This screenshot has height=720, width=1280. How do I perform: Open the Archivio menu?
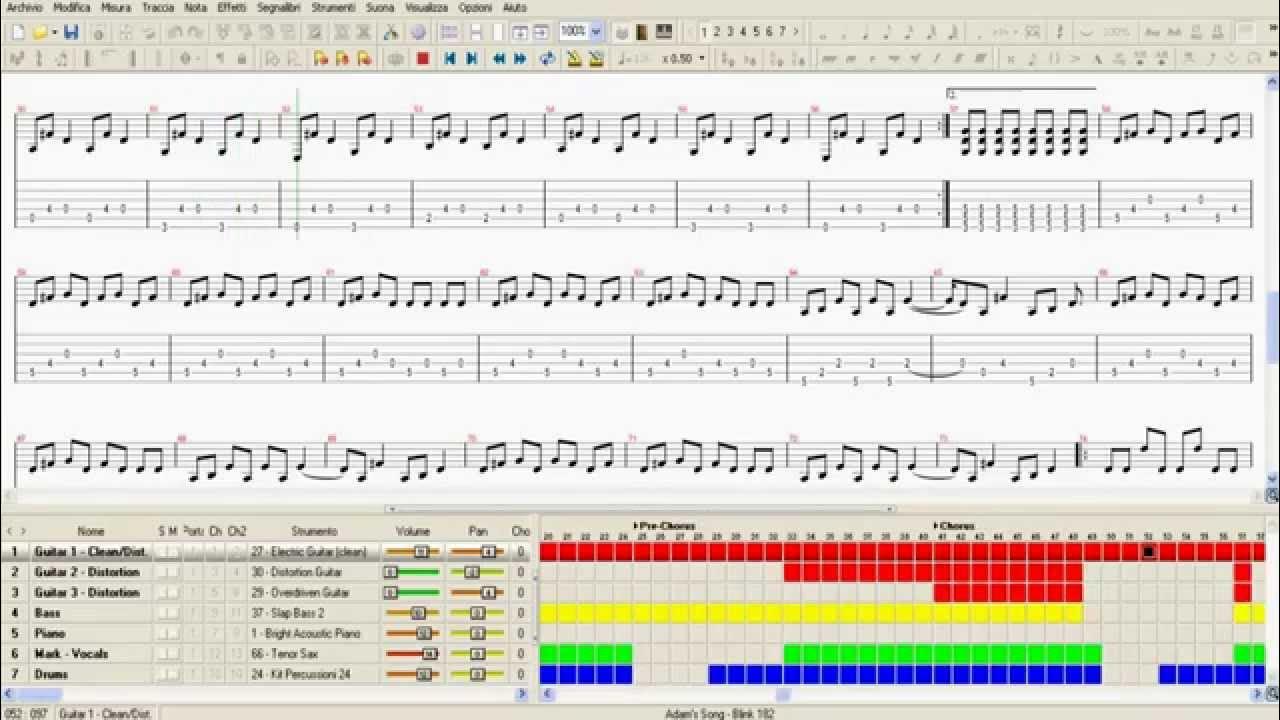tap(24, 7)
